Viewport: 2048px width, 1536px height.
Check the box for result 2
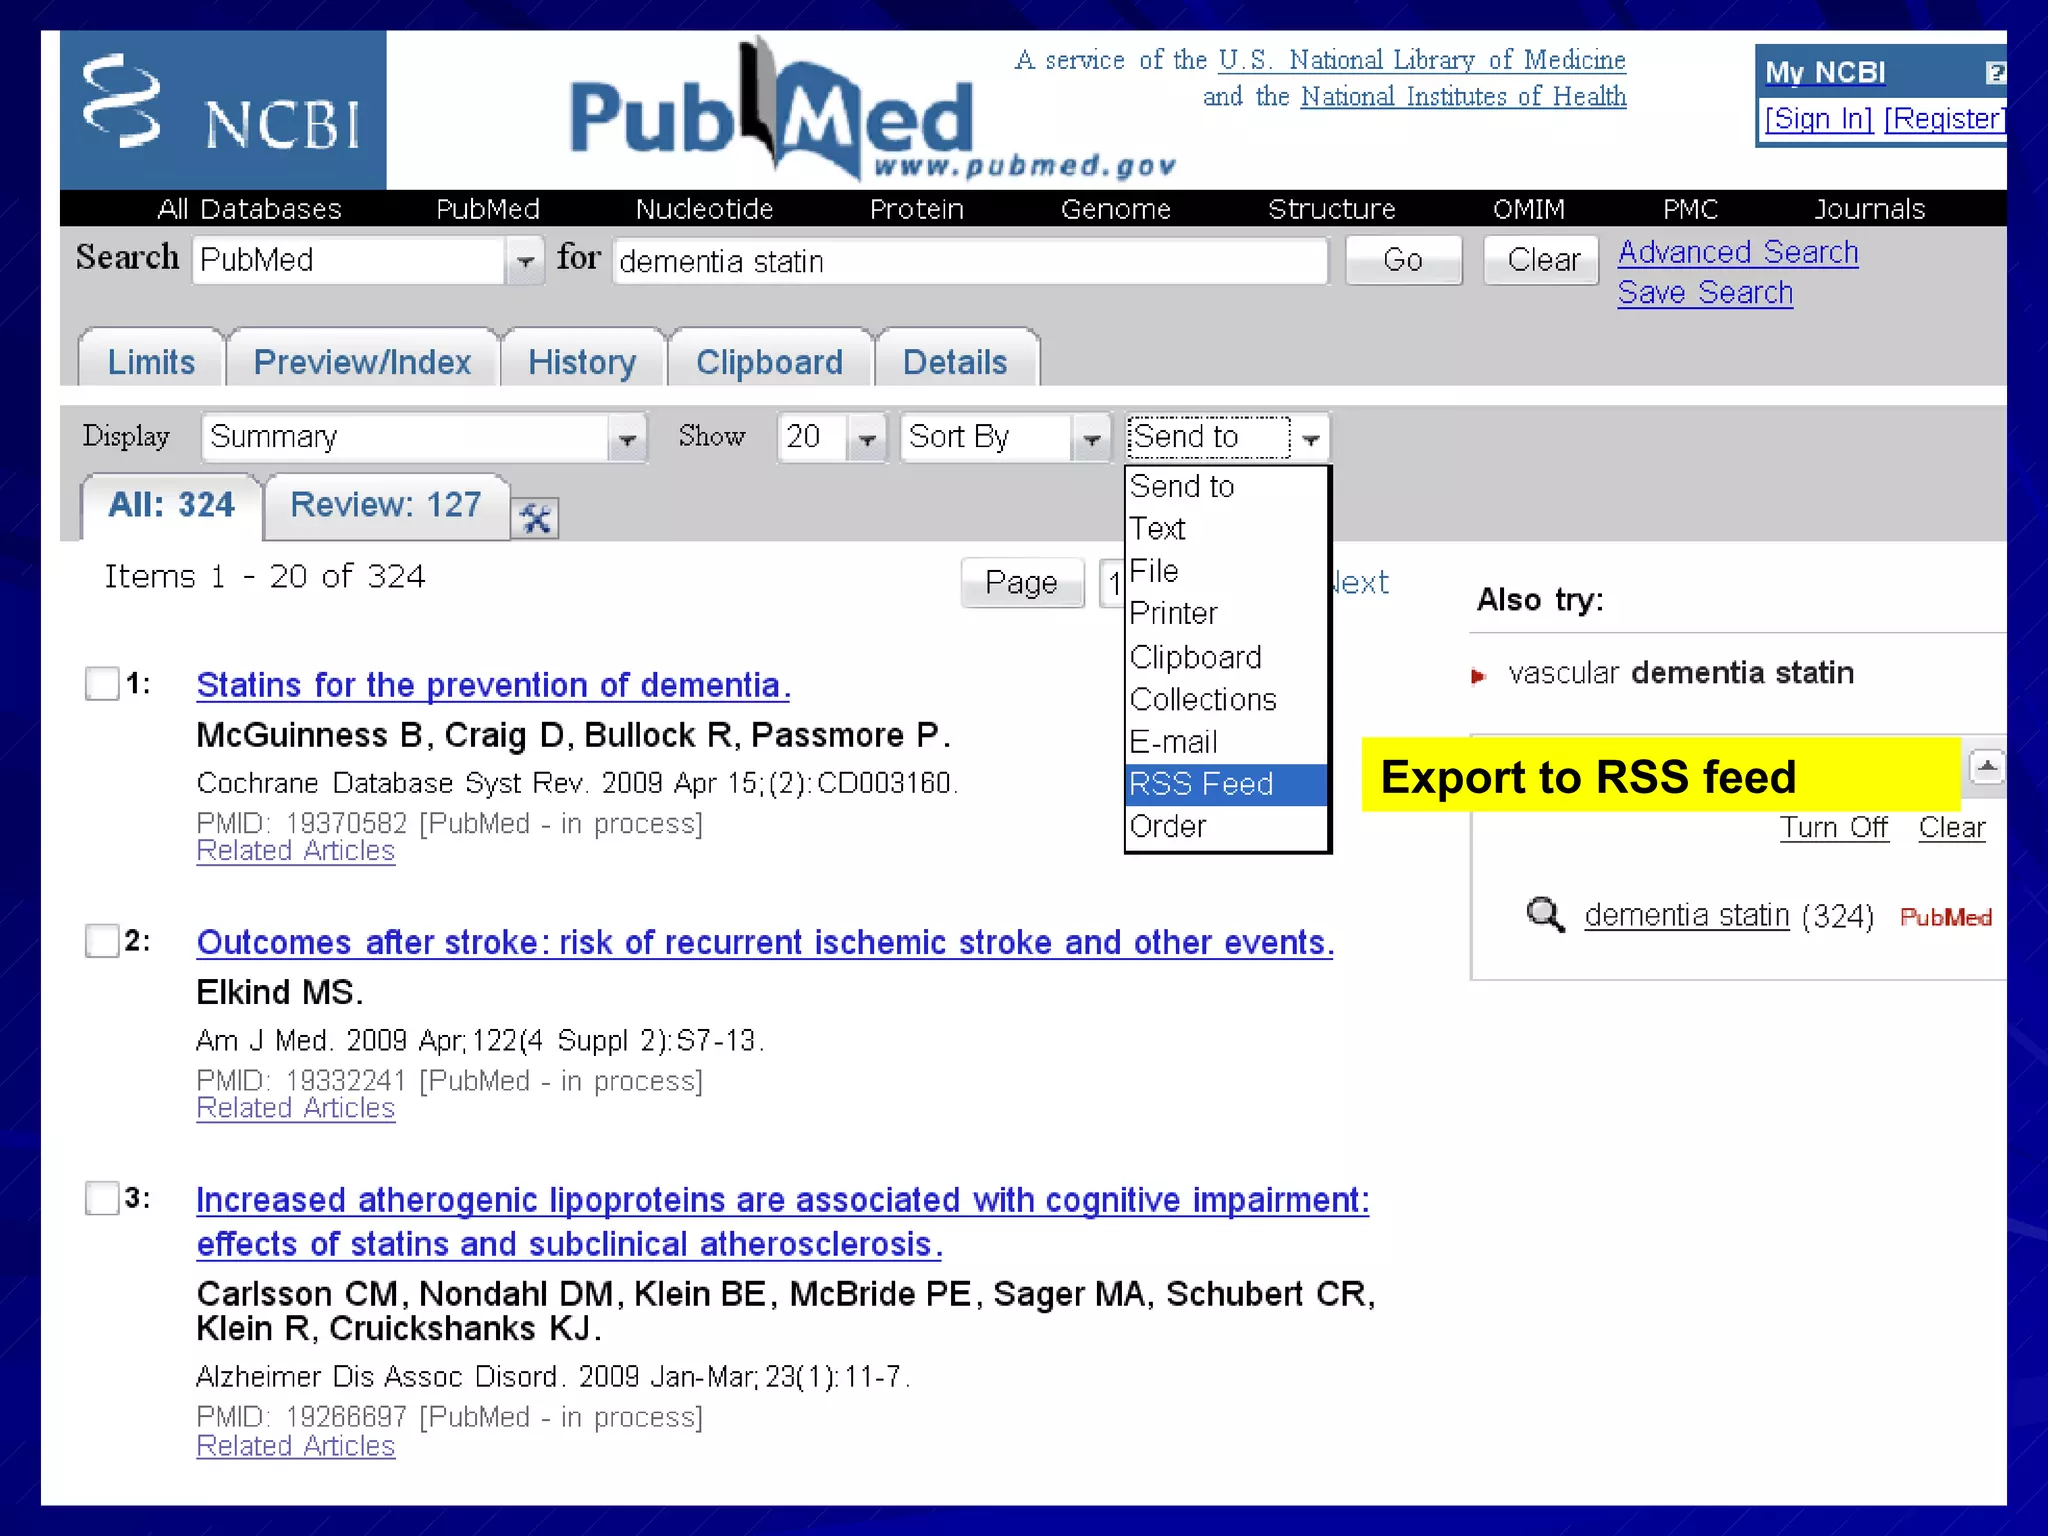(102, 941)
